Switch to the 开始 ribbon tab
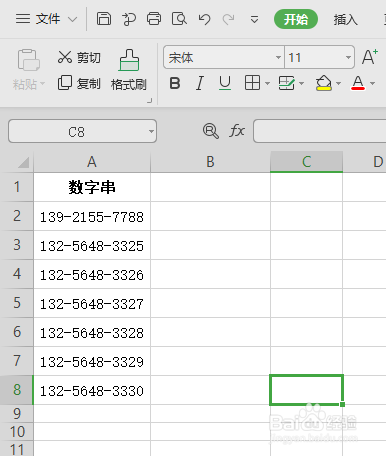This screenshot has width=386, height=456. (x=296, y=19)
